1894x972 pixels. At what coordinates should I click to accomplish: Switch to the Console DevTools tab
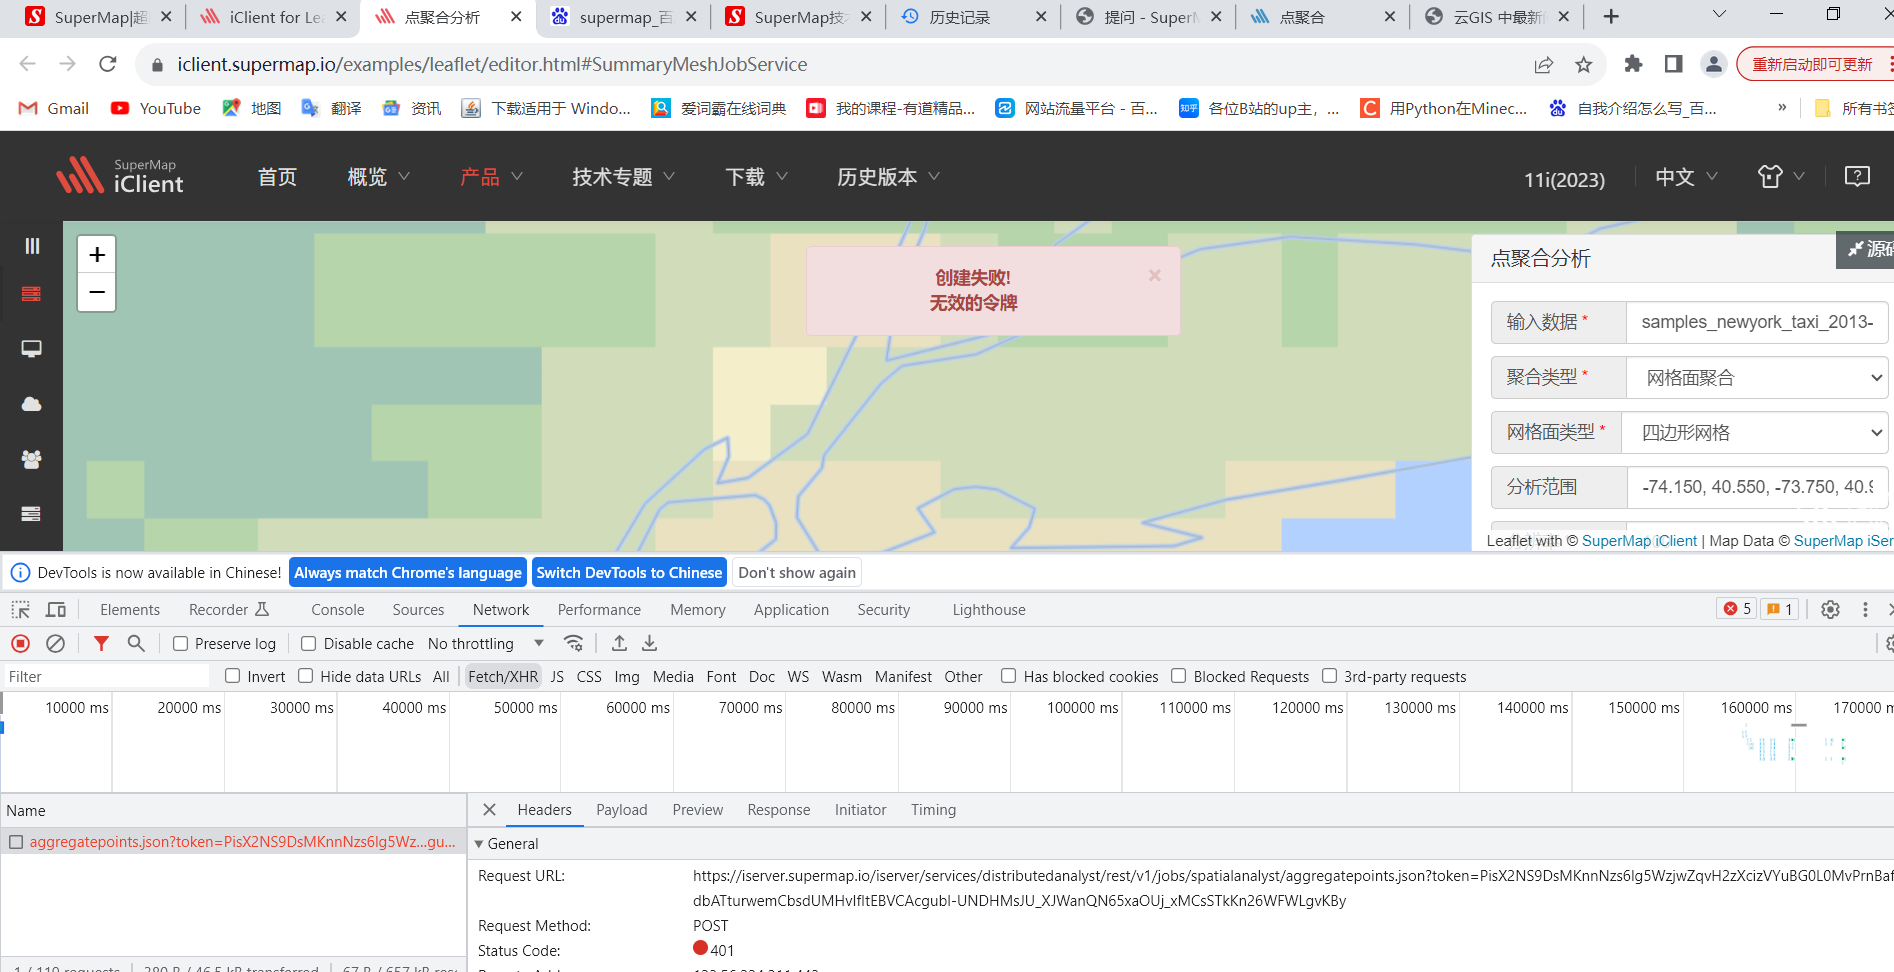[x=338, y=609]
